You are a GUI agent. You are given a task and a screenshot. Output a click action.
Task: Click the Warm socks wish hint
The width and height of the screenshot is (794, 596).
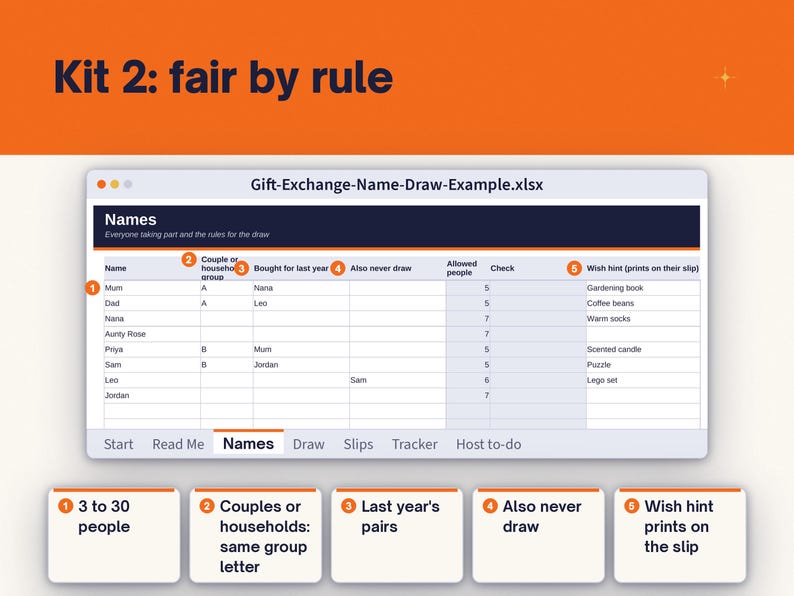pyautogui.click(x=643, y=319)
